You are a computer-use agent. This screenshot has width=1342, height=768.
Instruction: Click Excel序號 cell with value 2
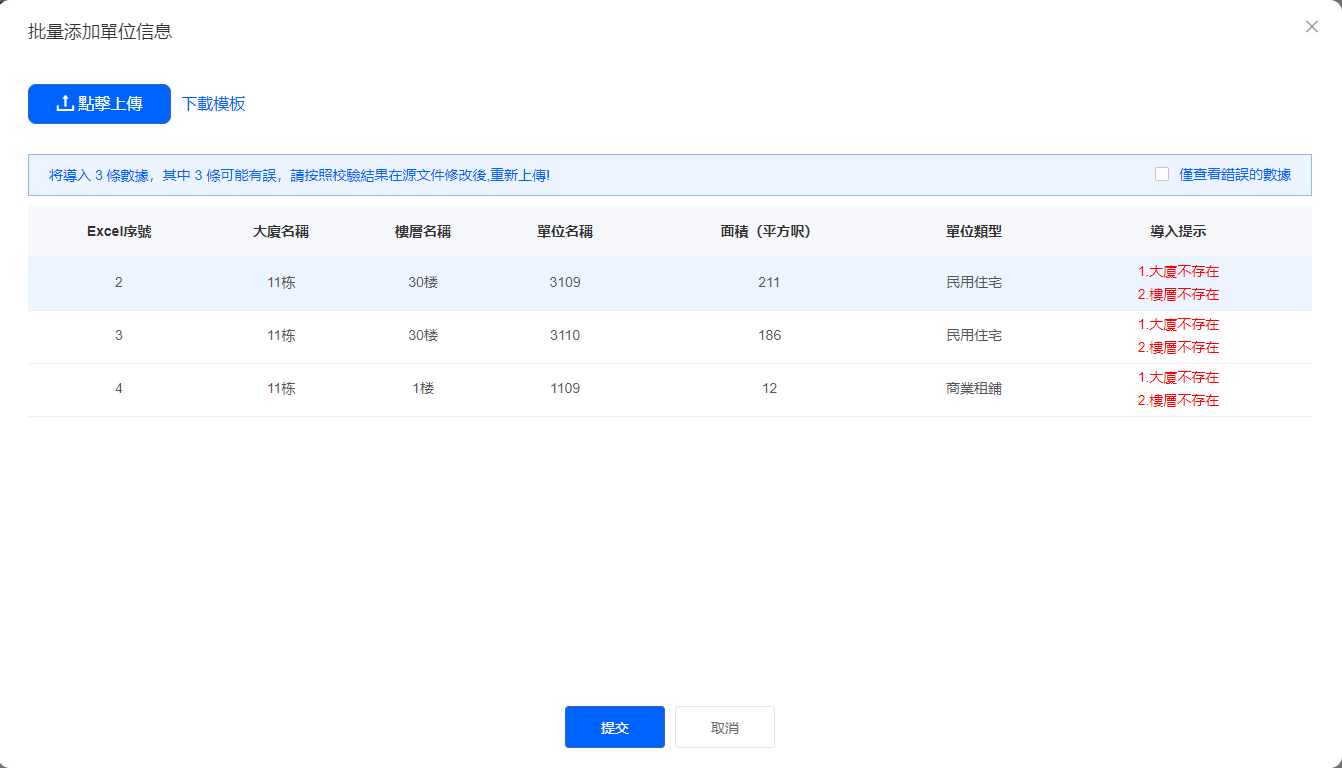[119, 283]
